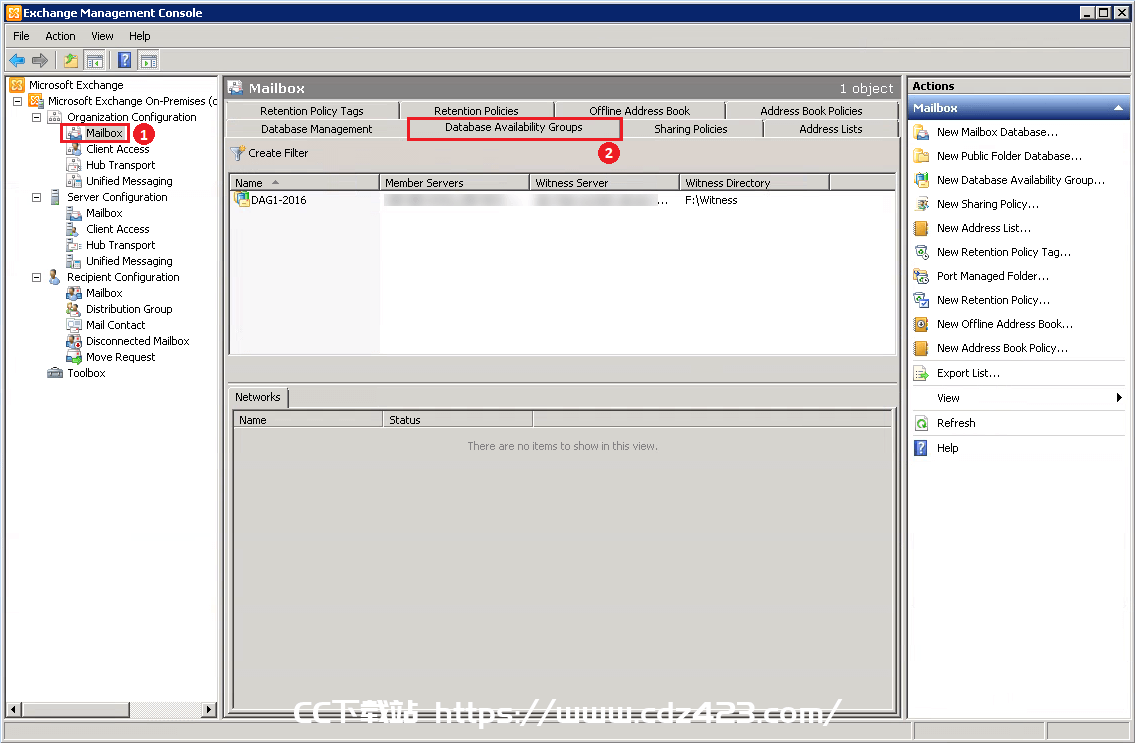This screenshot has height=743, width=1135.
Task: Open the File menu
Action: tap(22, 36)
